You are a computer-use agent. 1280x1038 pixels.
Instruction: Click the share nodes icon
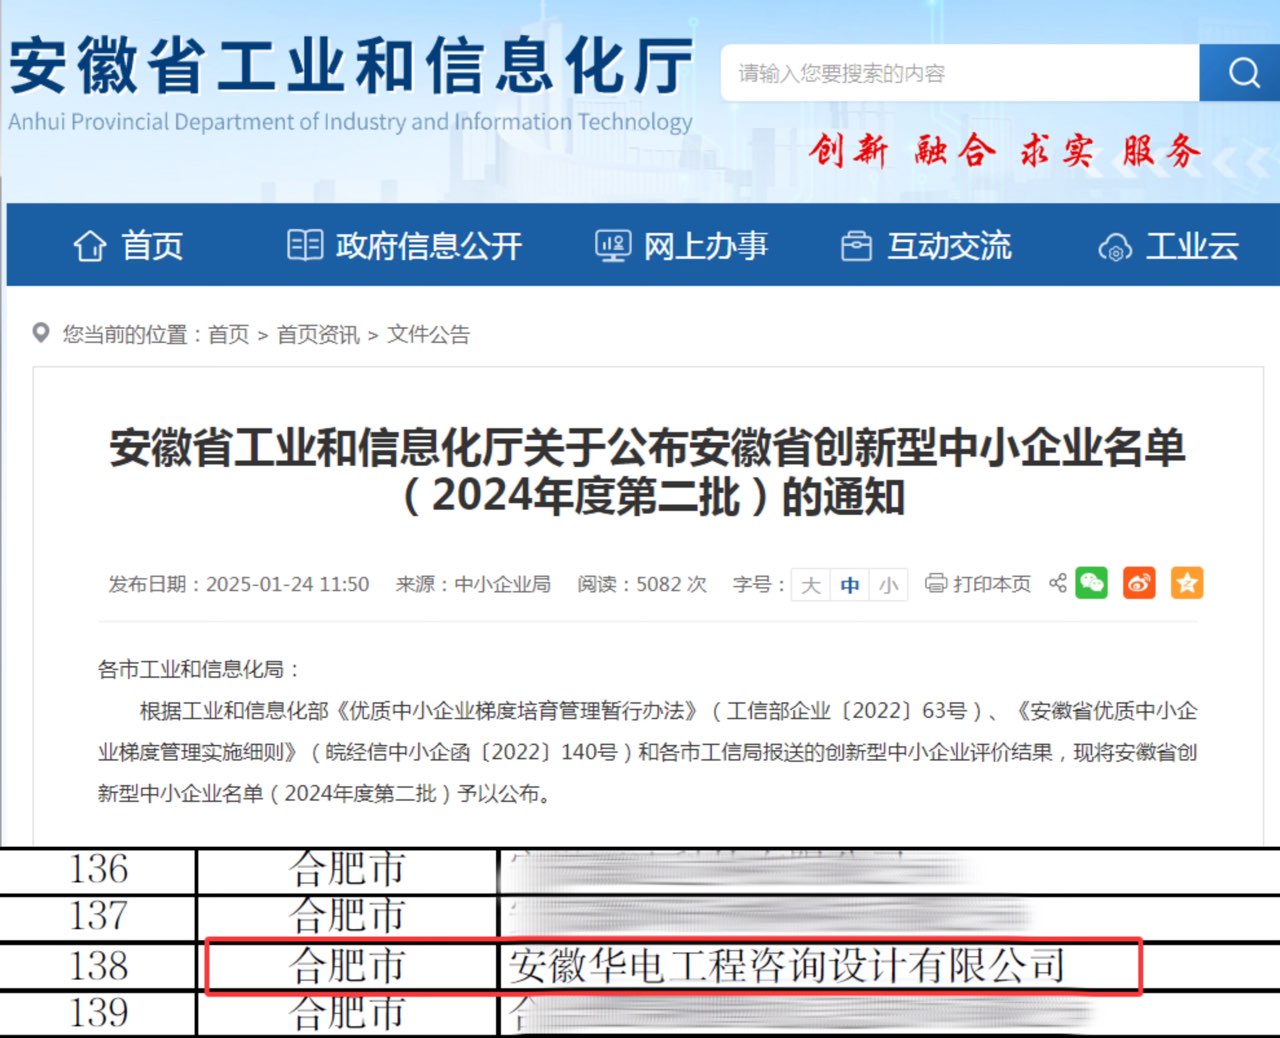tap(1057, 583)
